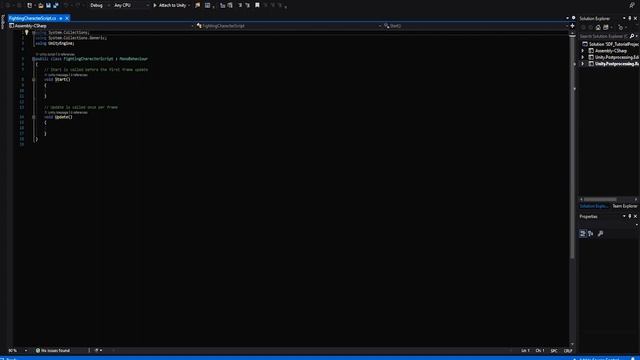
Task: Click the CRLF line ending indicator
Action: coord(568,350)
